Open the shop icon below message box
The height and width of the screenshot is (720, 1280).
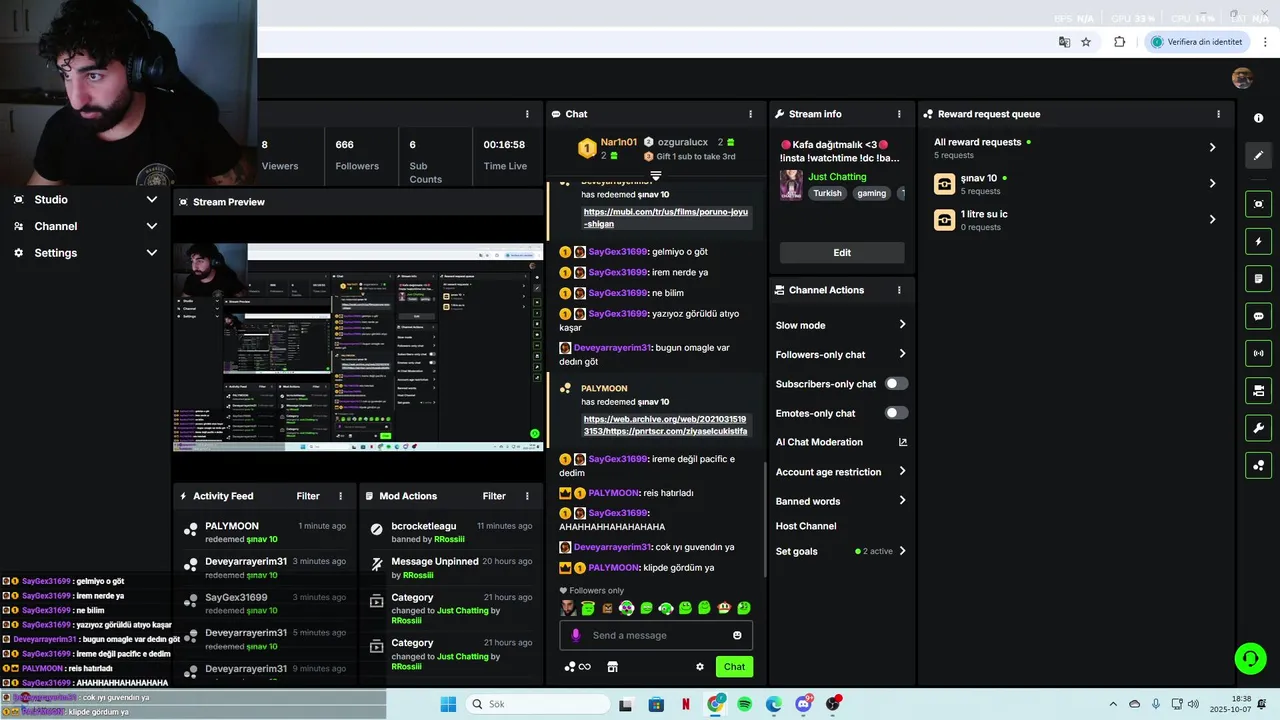613,667
